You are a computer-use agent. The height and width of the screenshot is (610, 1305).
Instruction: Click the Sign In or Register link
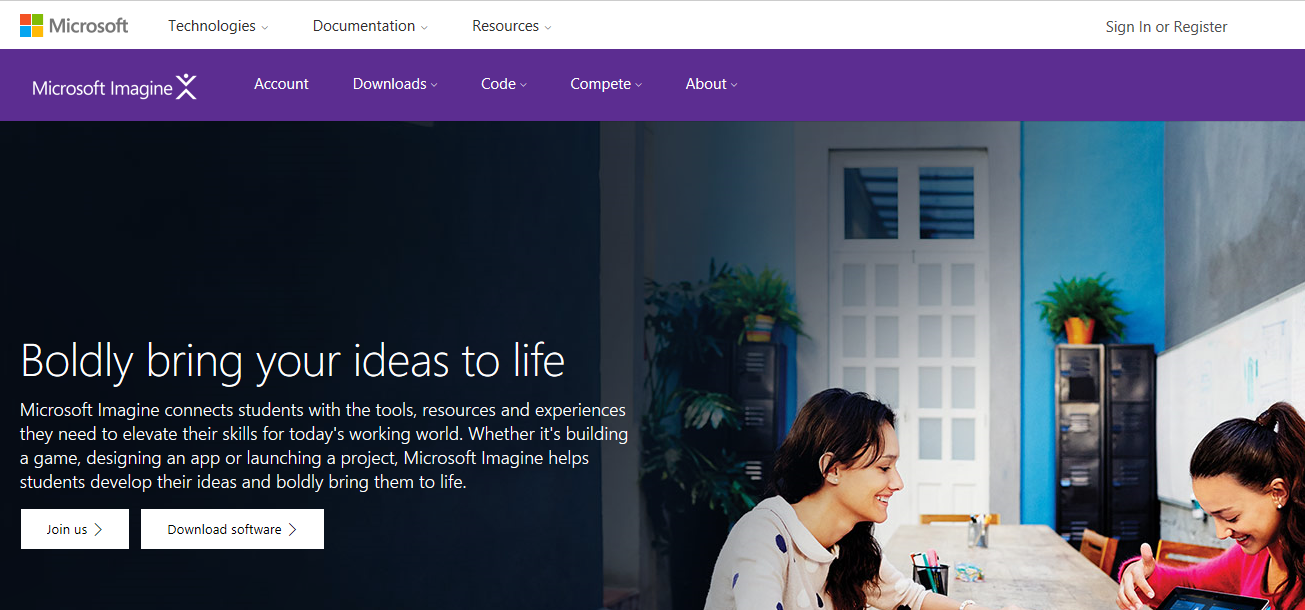coord(1166,27)
